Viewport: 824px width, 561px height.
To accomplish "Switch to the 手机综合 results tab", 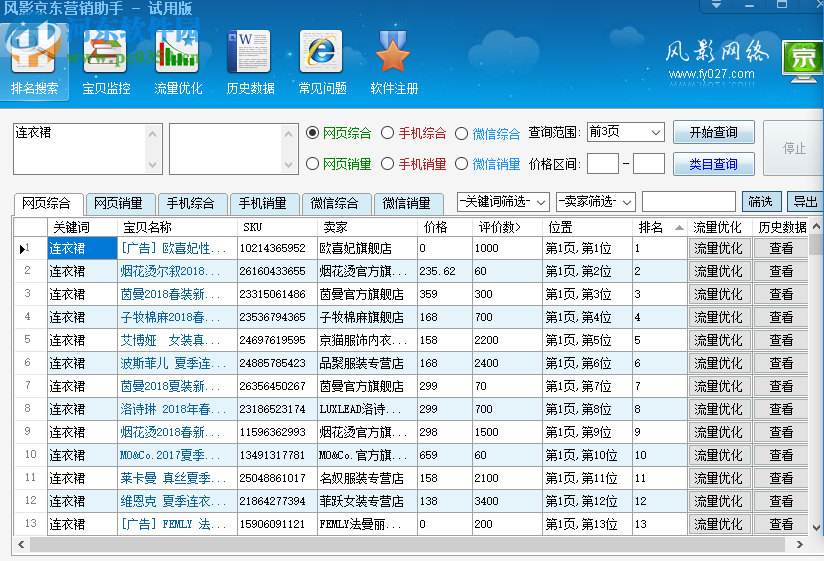I will pyautogui.click(x=191, y=203).
